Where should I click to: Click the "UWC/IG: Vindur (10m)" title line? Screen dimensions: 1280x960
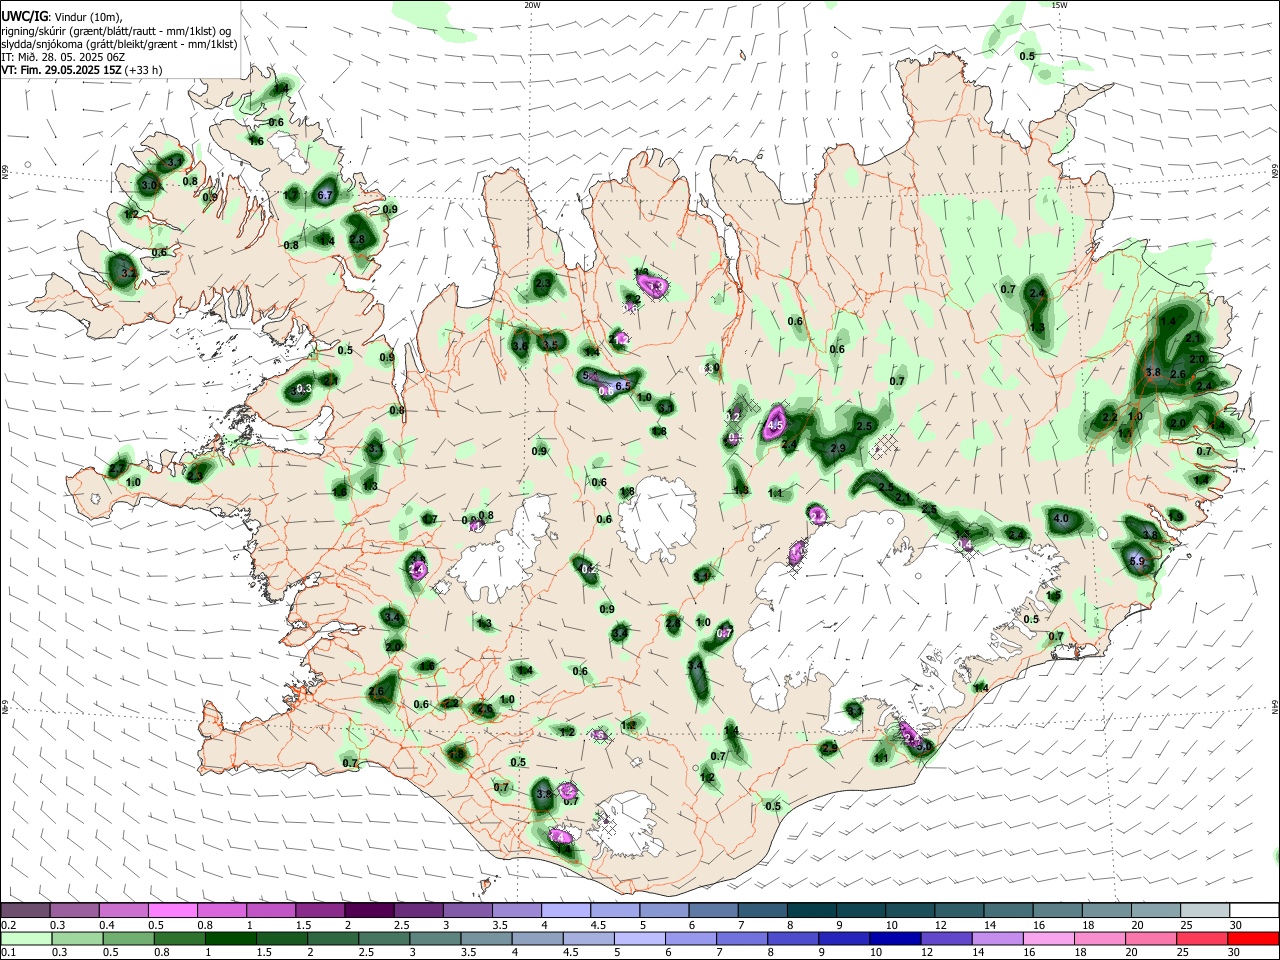61,17
